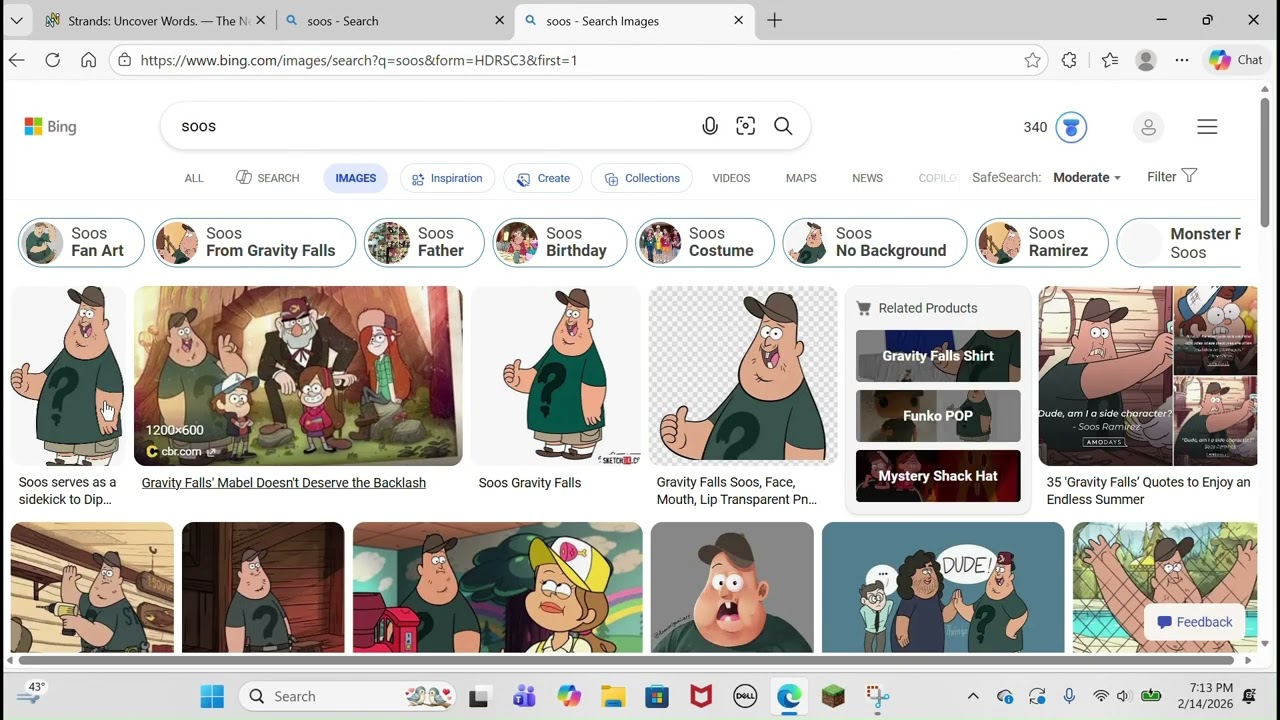This screenshot has height=720, width=1280.
Task: Click the Edge profile avatar
Action: click(1146, 60)
